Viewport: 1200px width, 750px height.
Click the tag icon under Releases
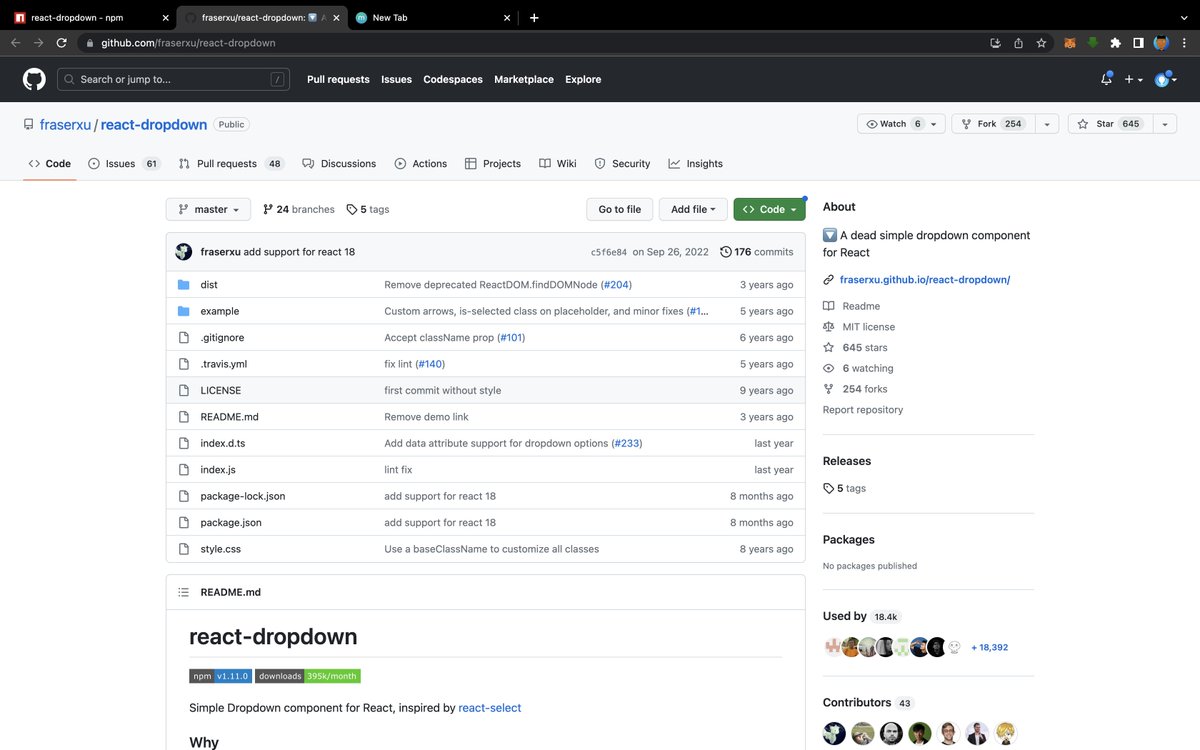click(x=828, y=488)
